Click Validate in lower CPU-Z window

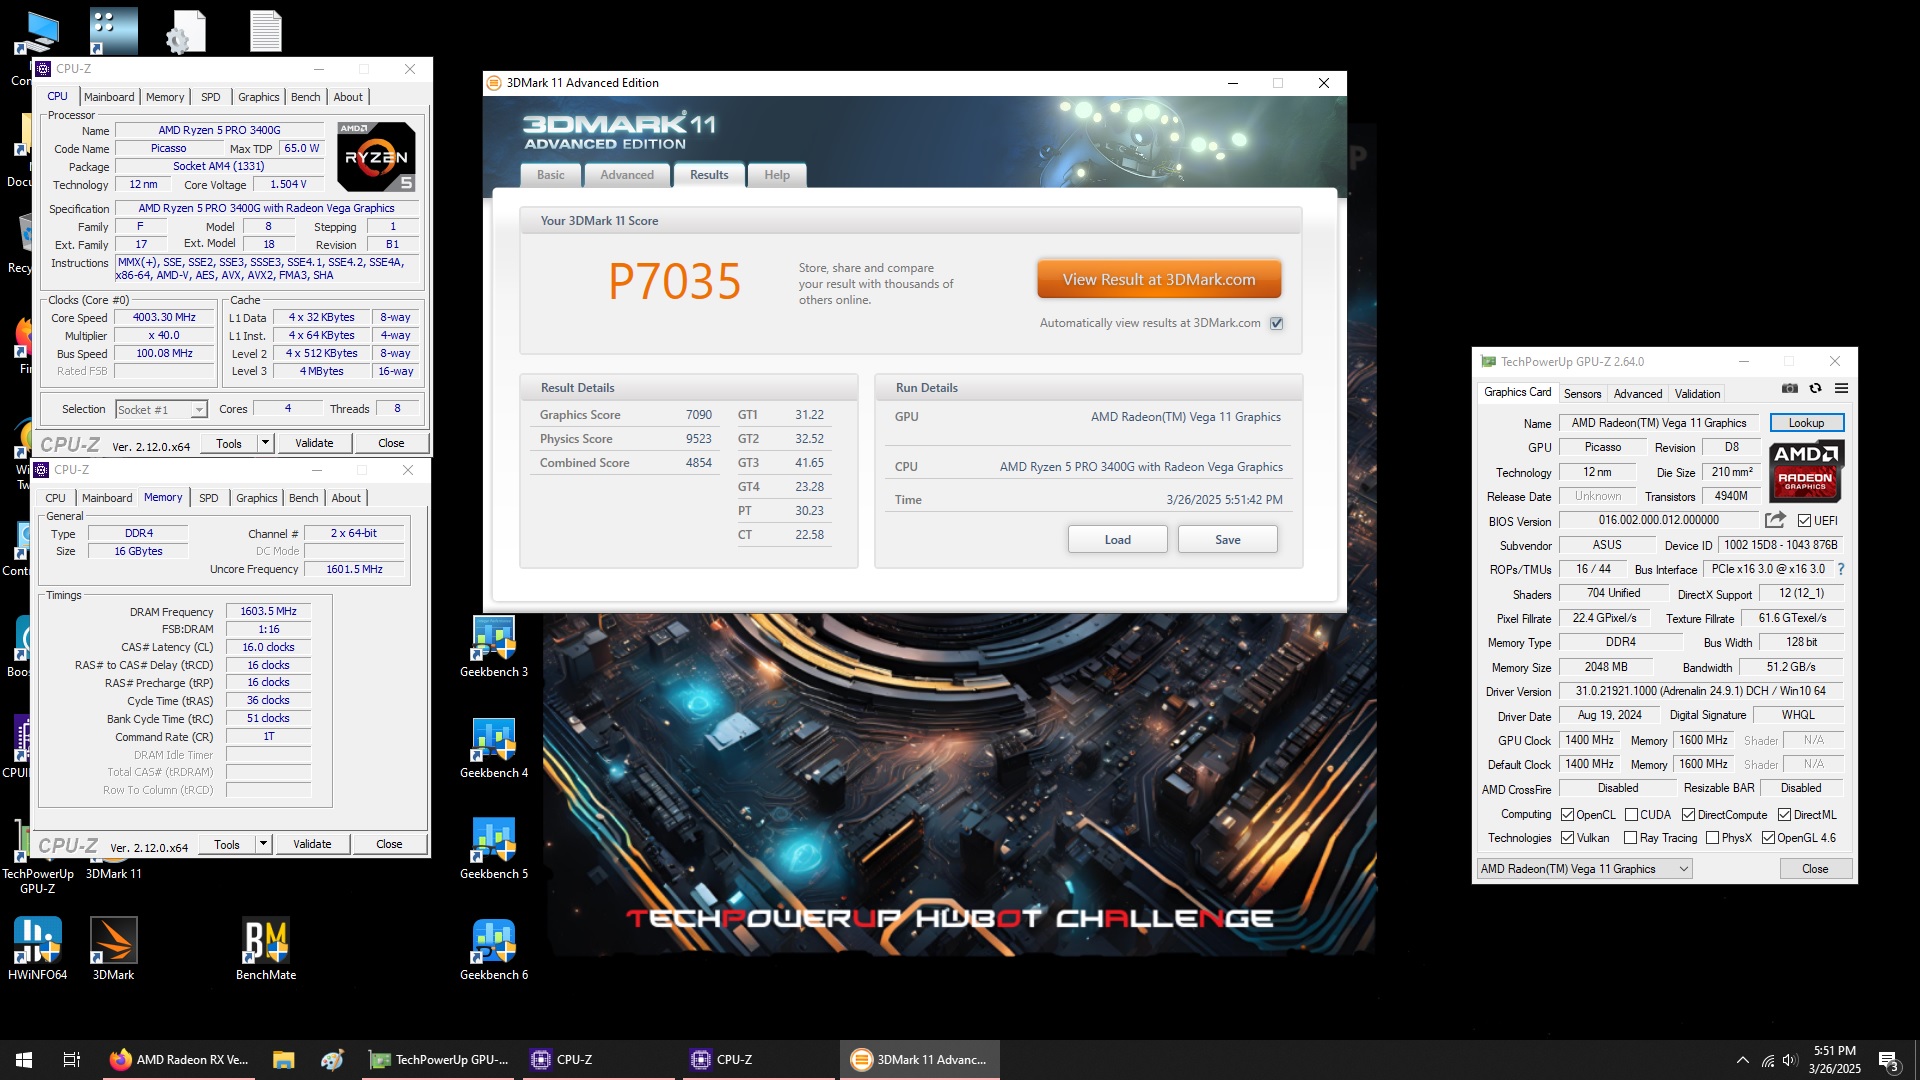(312, 844)
